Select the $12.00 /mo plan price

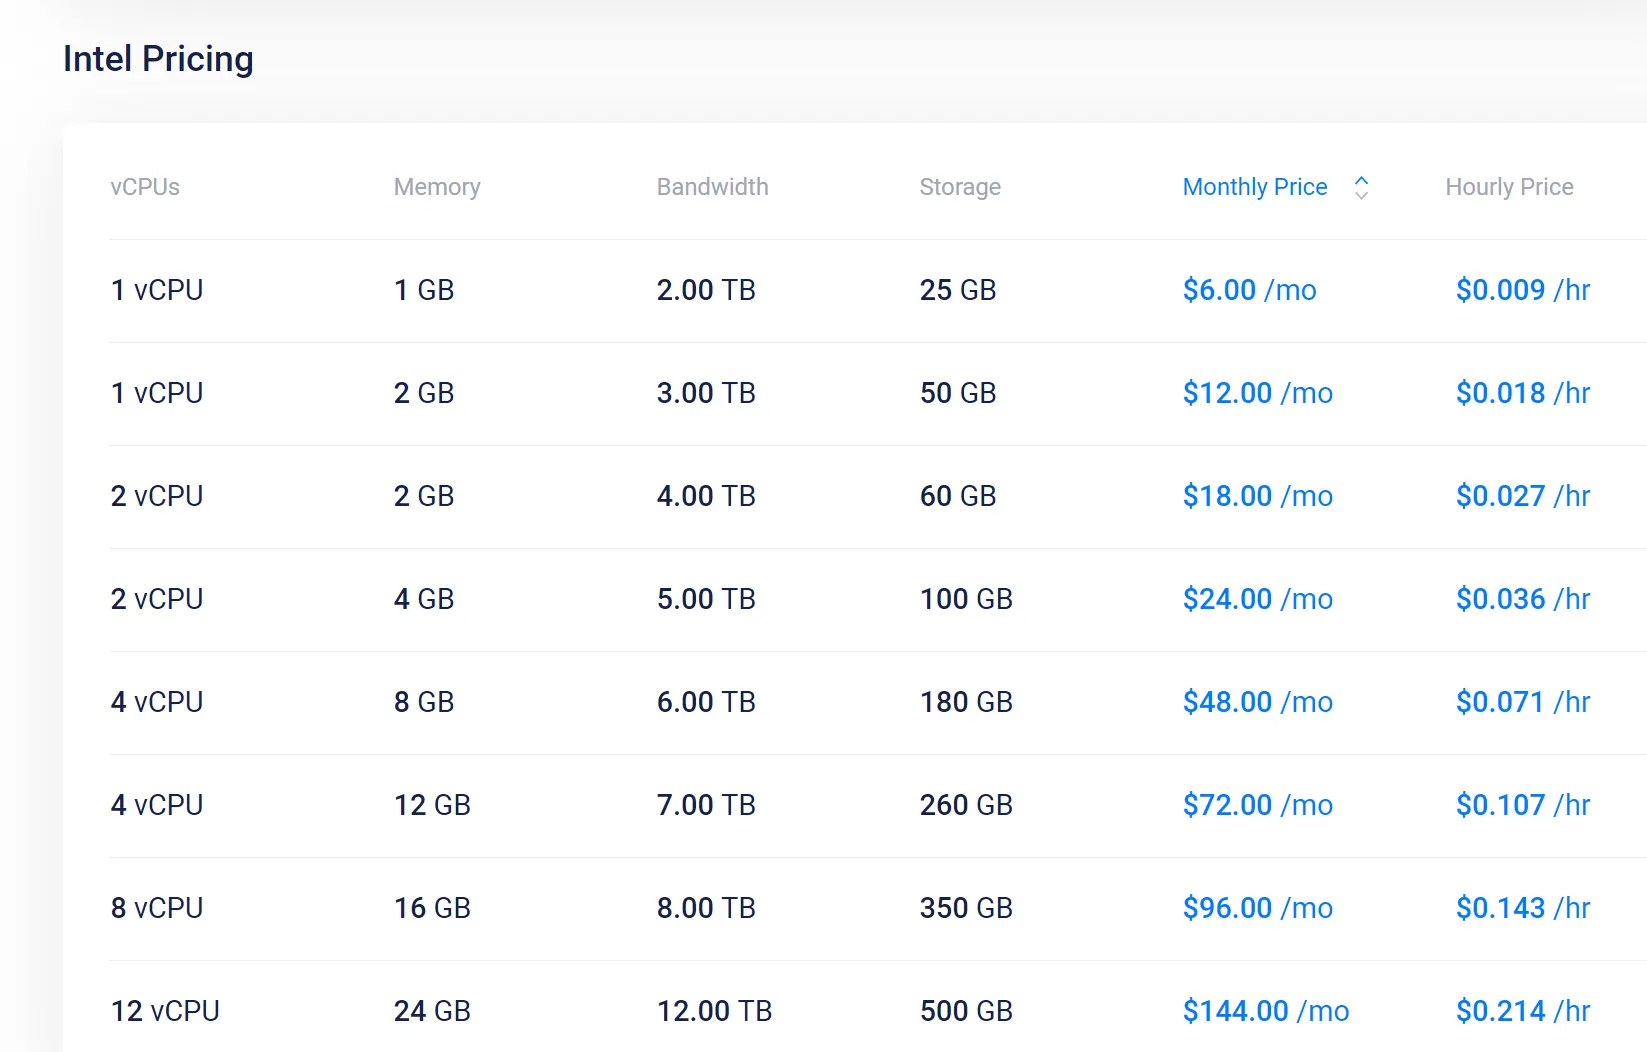pyautogui.click(x=1258, y=393)
